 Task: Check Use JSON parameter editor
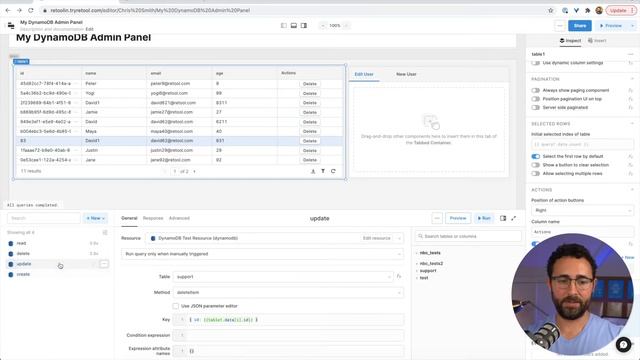pyautogui.click(x=176, y=306)
